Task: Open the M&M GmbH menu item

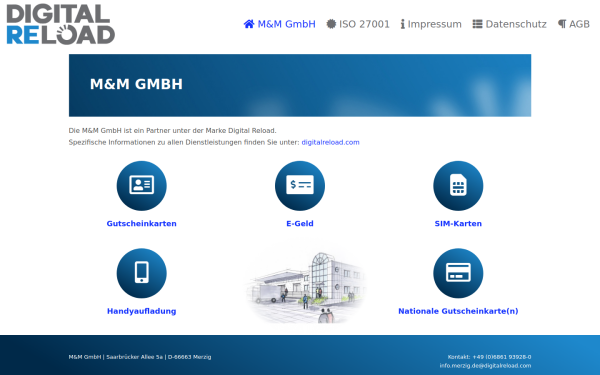Action: (x=280, y=24)
